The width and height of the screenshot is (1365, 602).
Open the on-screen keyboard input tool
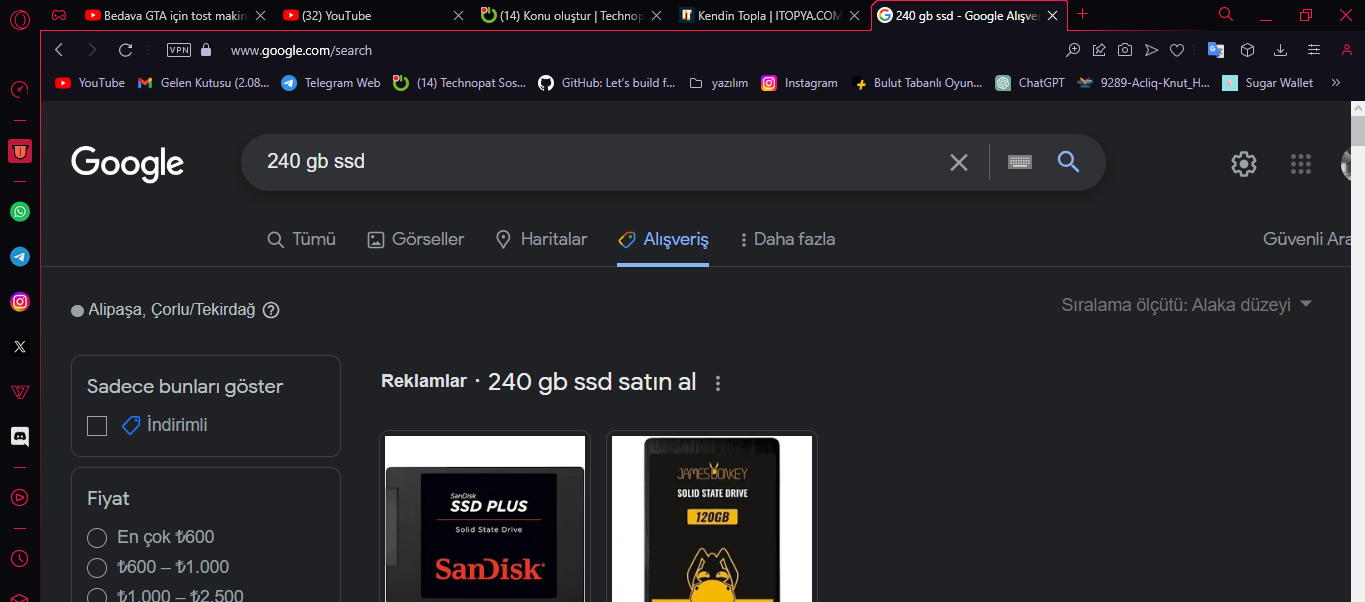(x=1020, y=162)
